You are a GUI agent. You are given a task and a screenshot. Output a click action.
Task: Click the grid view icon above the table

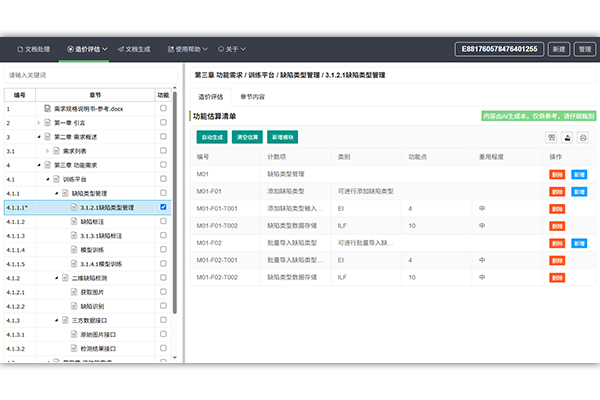551,138
